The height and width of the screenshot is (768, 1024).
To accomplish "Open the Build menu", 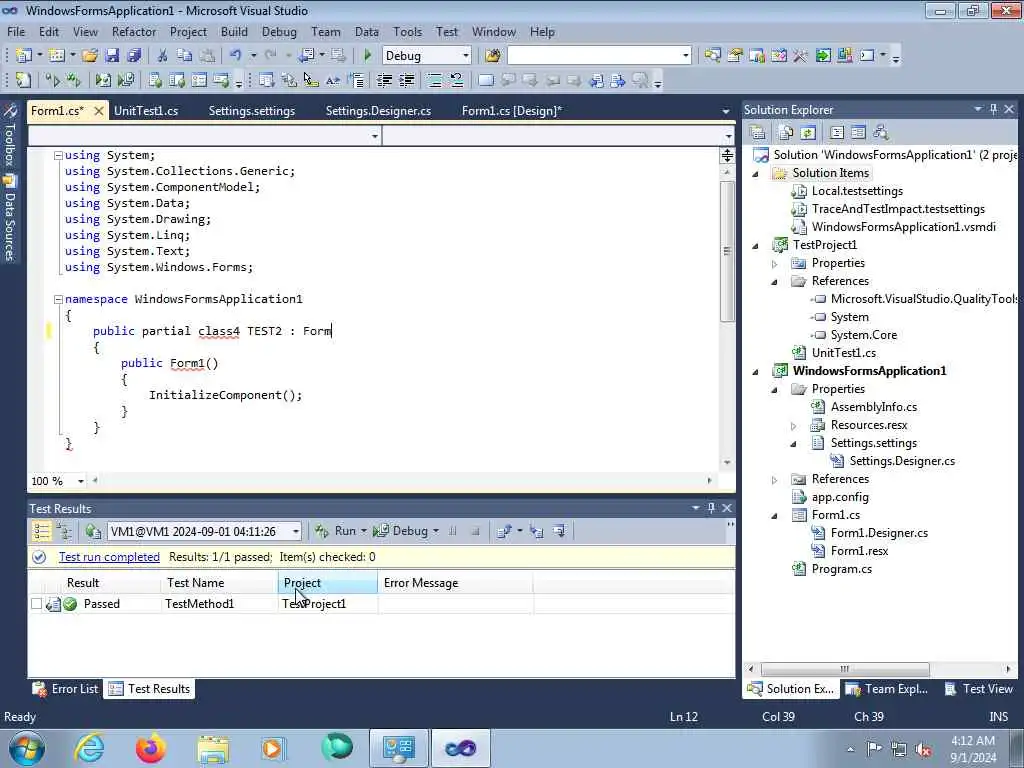I will tap(234, 31).
